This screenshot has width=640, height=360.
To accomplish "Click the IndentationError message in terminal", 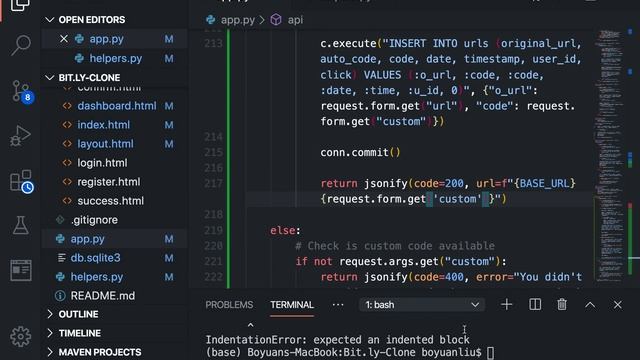I will (337, 340).
